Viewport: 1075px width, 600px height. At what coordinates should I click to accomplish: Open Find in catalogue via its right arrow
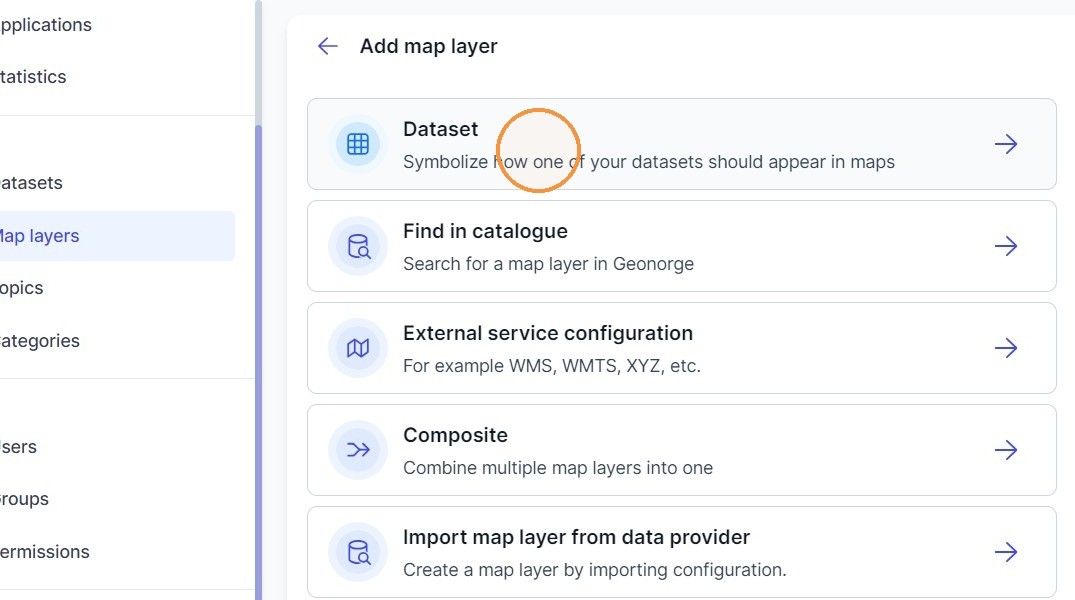click(1006, 246)
